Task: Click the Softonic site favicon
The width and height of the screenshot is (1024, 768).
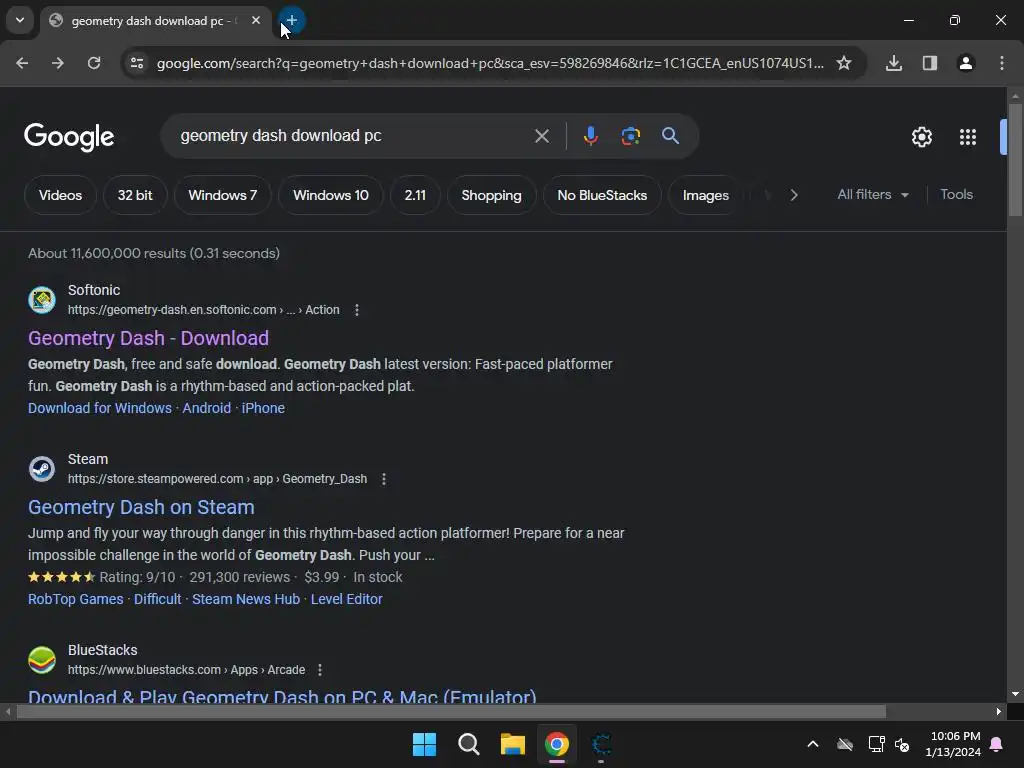Action: [x=42, y=300]
